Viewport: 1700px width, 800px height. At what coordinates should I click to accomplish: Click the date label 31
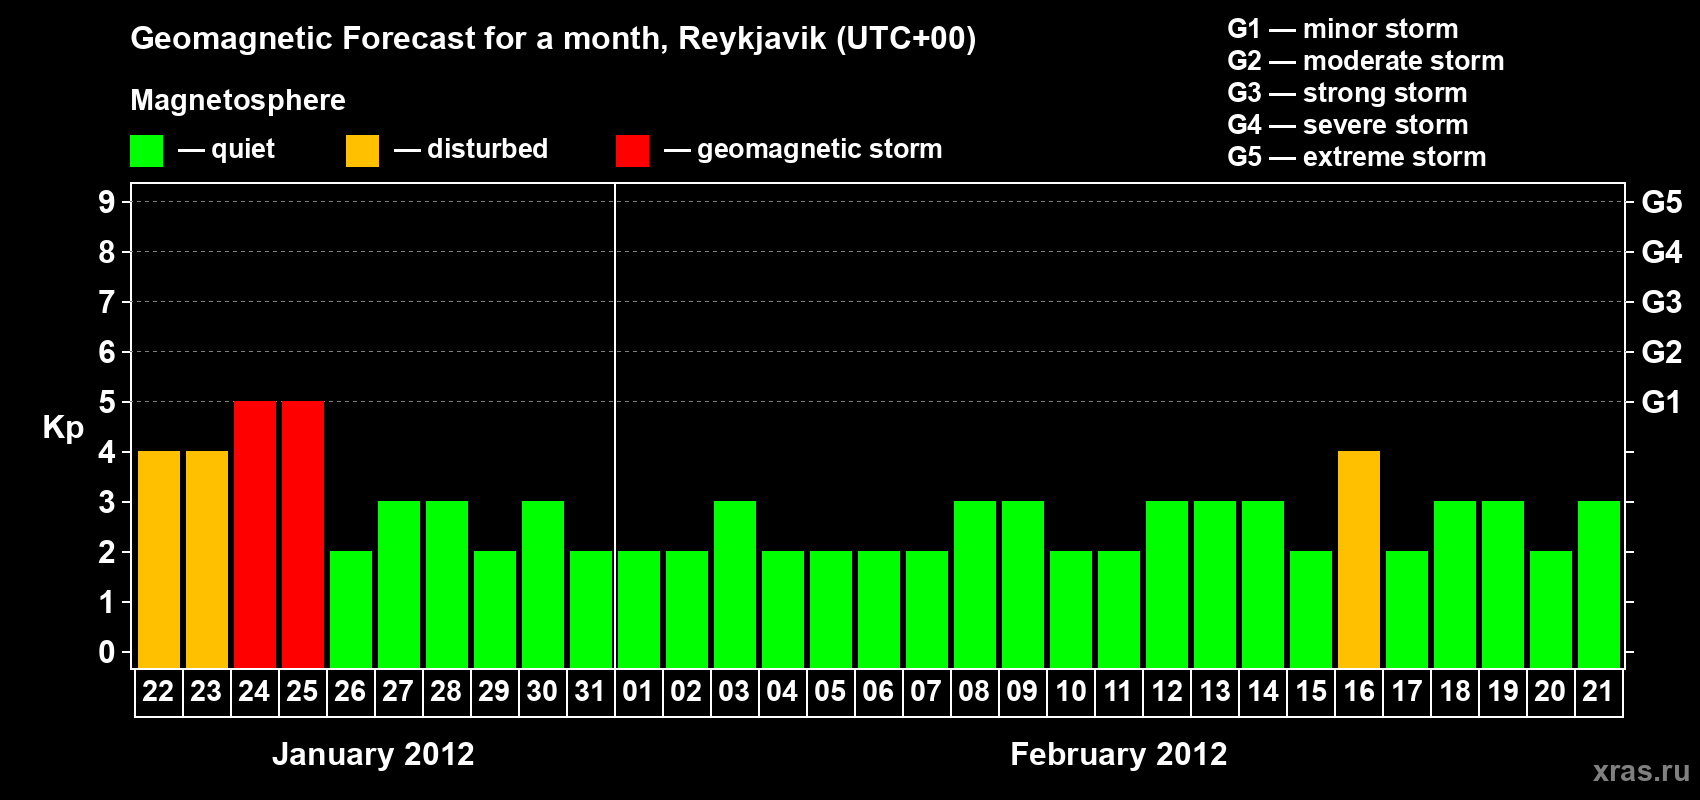(x=590, y=691)
